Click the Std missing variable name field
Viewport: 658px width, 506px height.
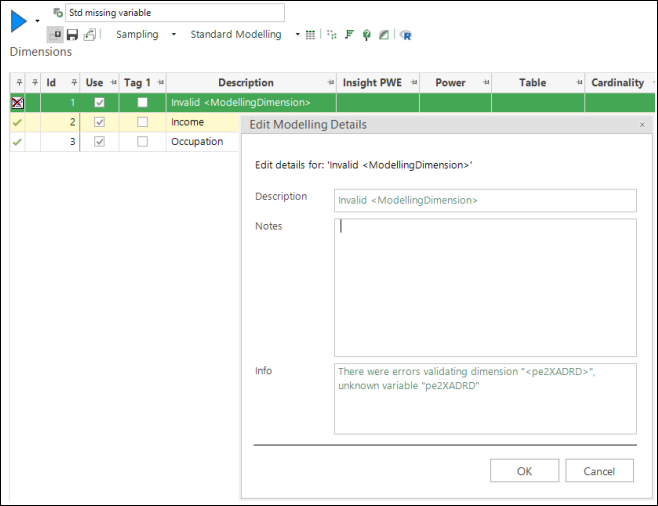(x=175, y=13)
